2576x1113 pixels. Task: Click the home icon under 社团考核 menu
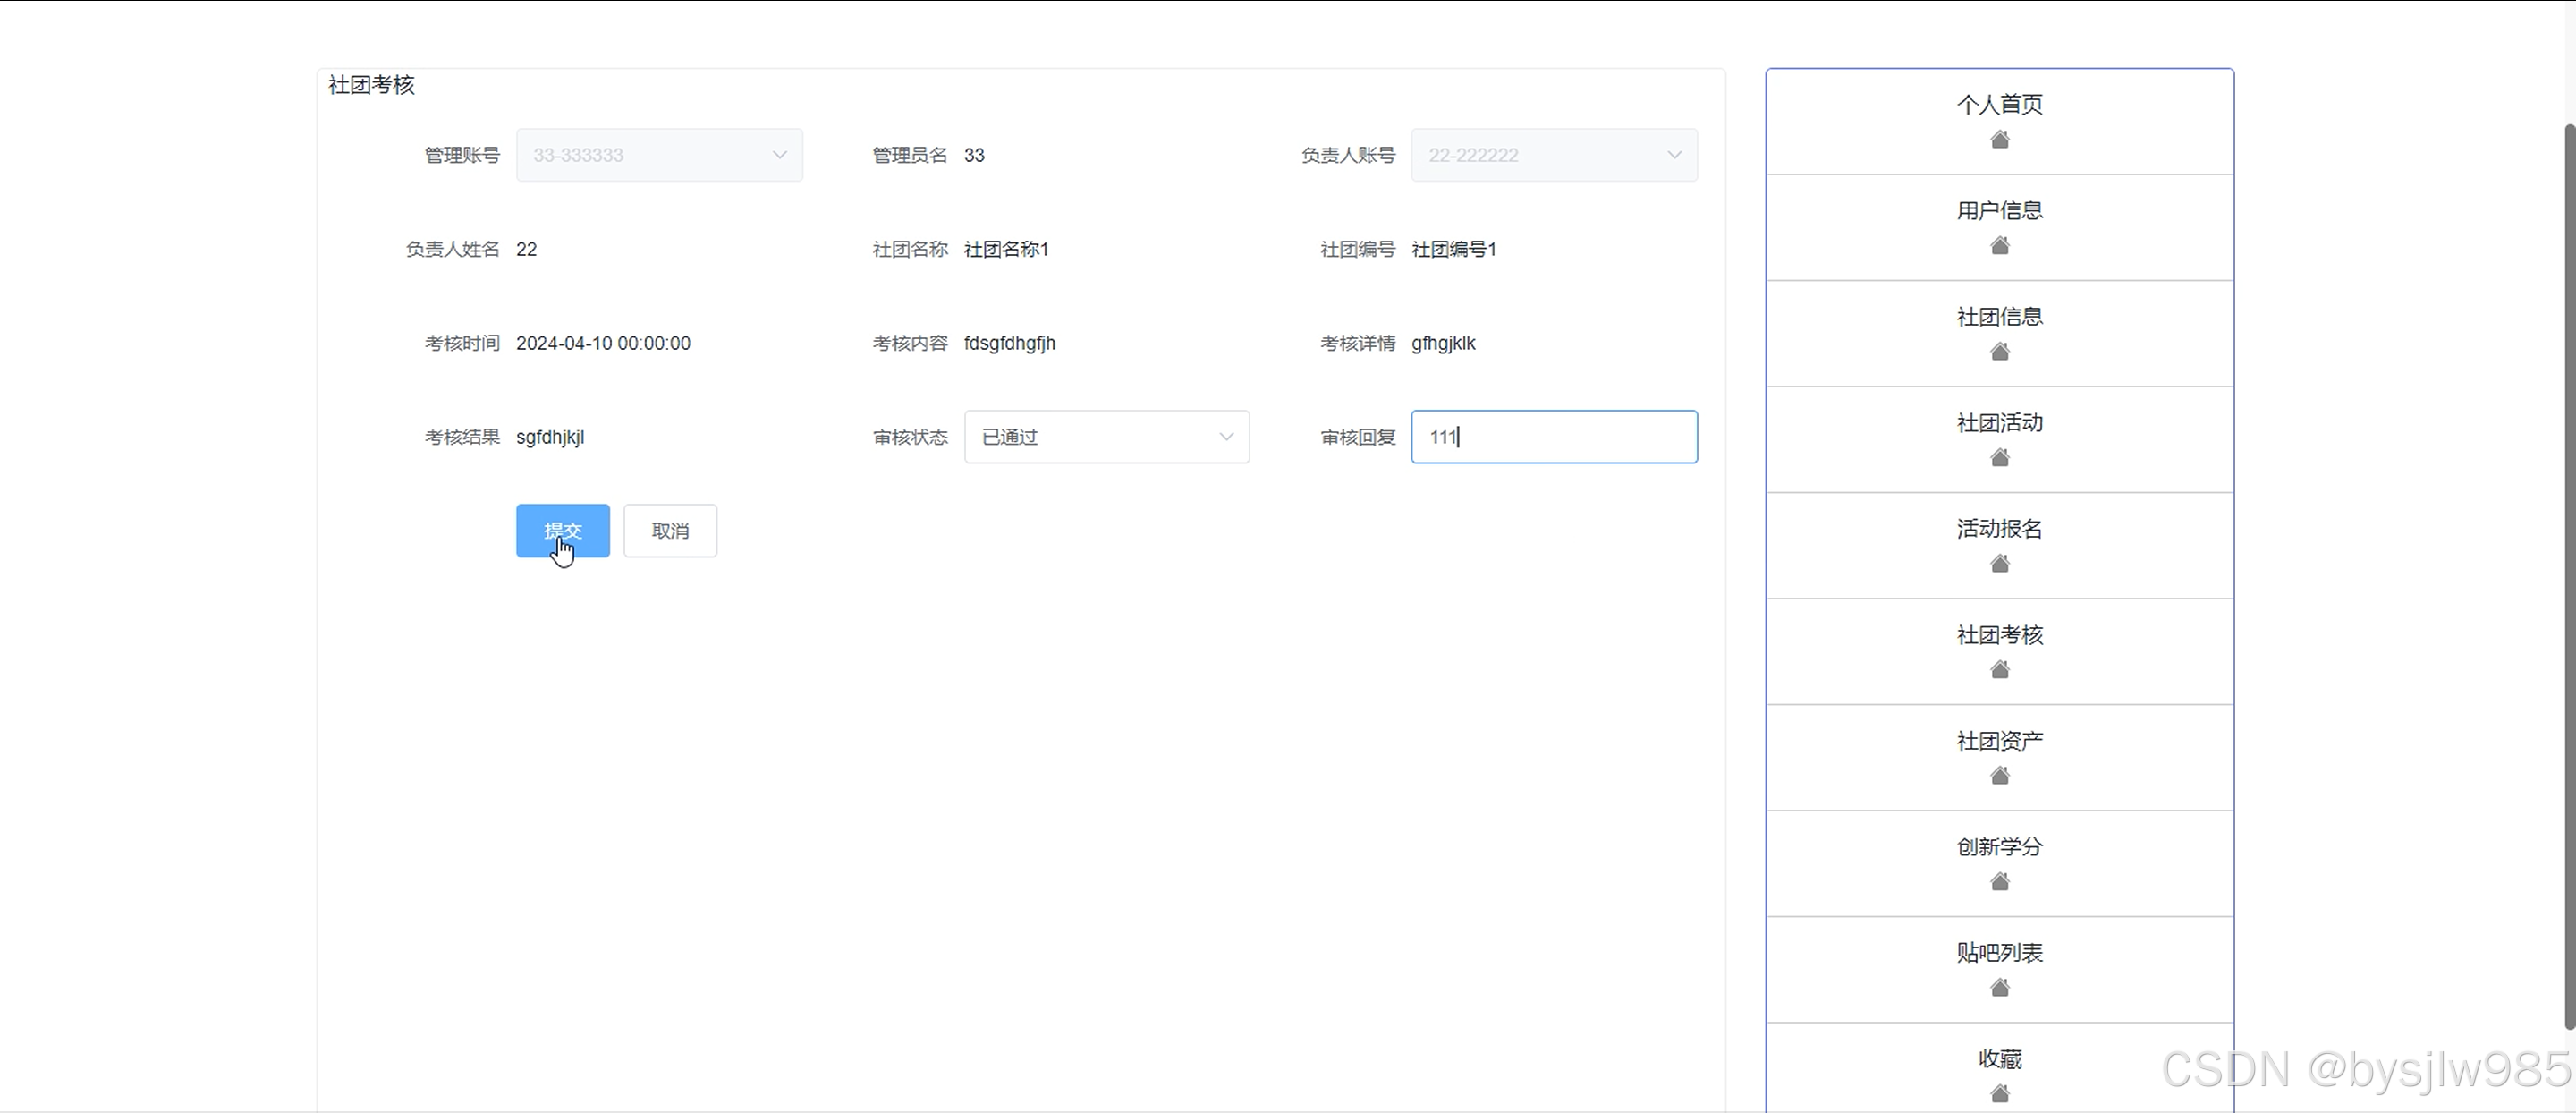click(1999, 669)
